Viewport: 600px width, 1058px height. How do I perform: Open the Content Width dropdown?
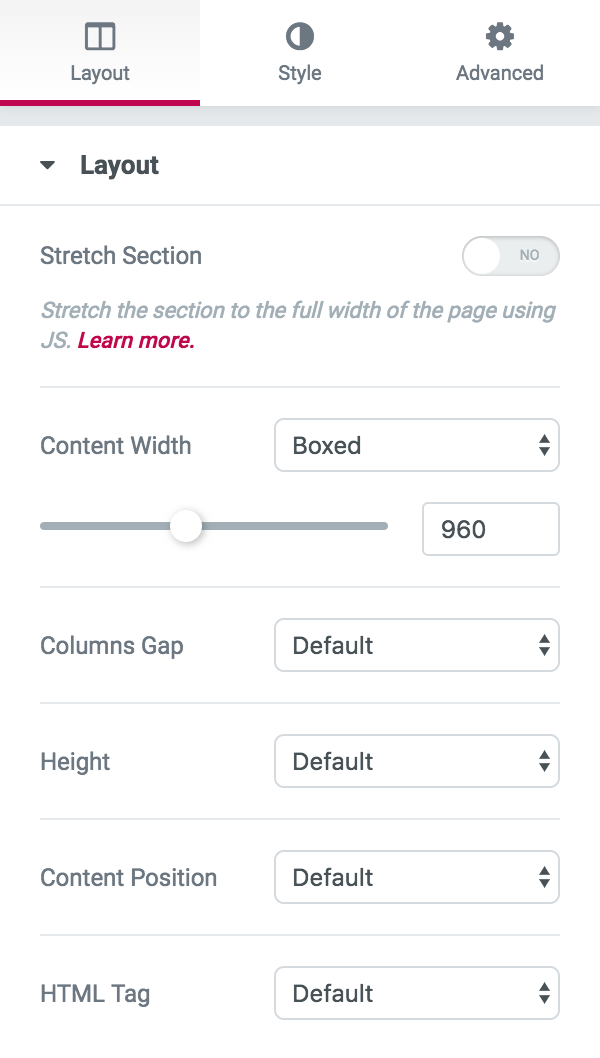pyautogui.click(x=416, y=446)
